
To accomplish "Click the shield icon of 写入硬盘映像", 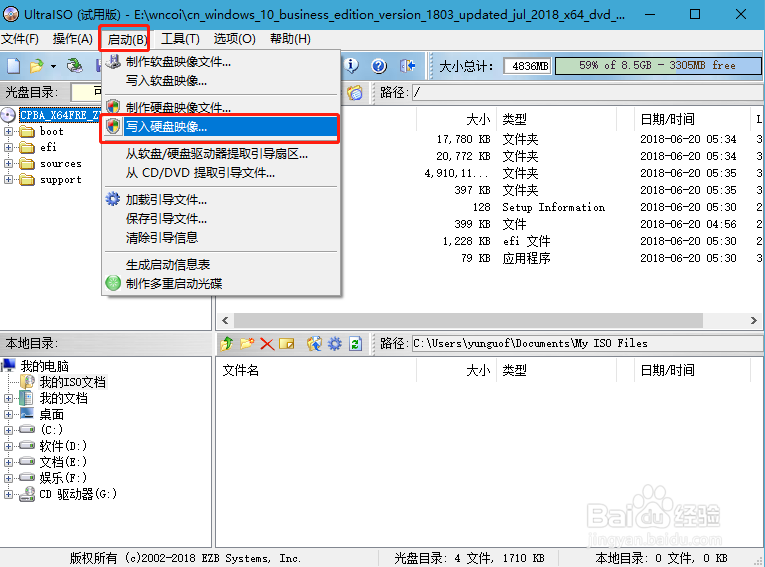I will [113, 126].
